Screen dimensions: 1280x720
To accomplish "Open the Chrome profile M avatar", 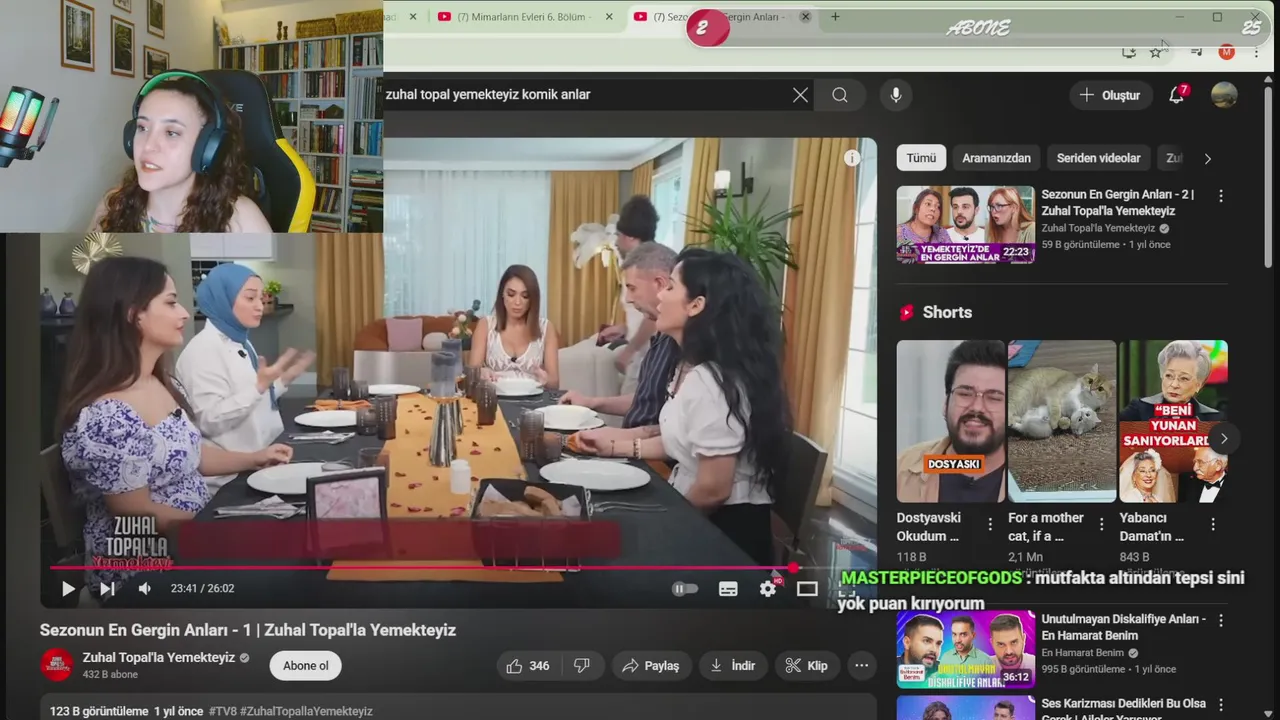I will pos(1226,52).
